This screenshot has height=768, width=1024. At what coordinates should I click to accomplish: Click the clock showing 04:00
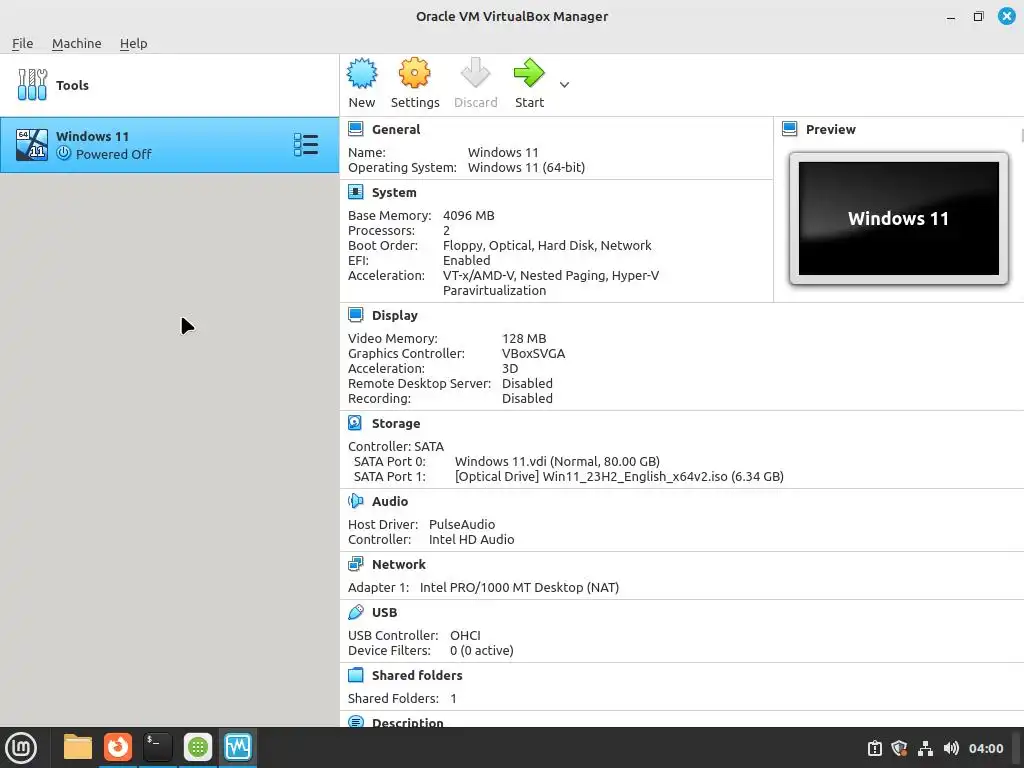pyautogui.click(x=986, y=748)
